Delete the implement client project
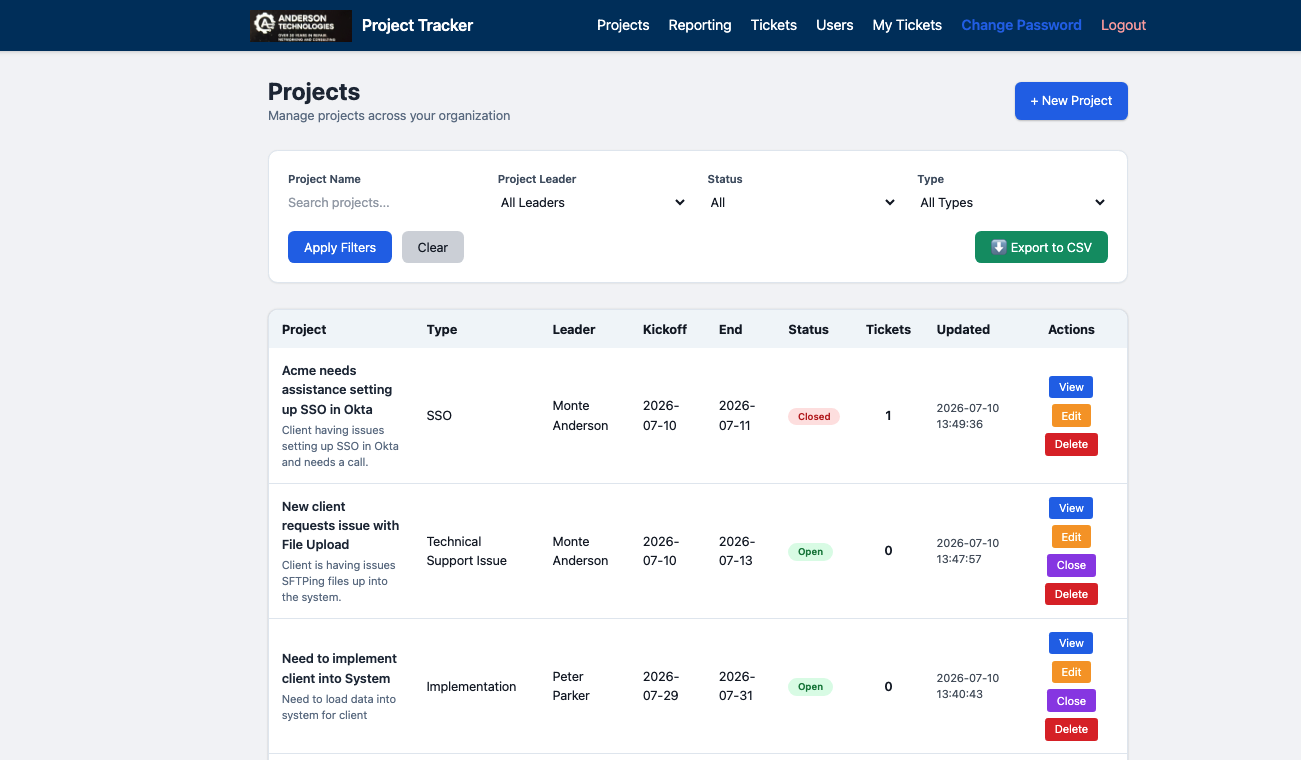1301x760 pixels. pos(1071,729)
